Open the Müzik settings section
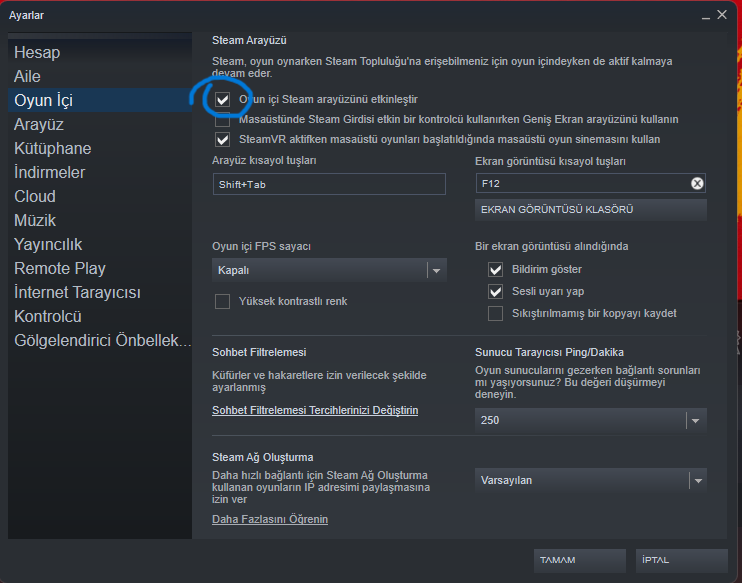Screen dimensions: 742x583 pyautogui.click(x=100, y=221)
